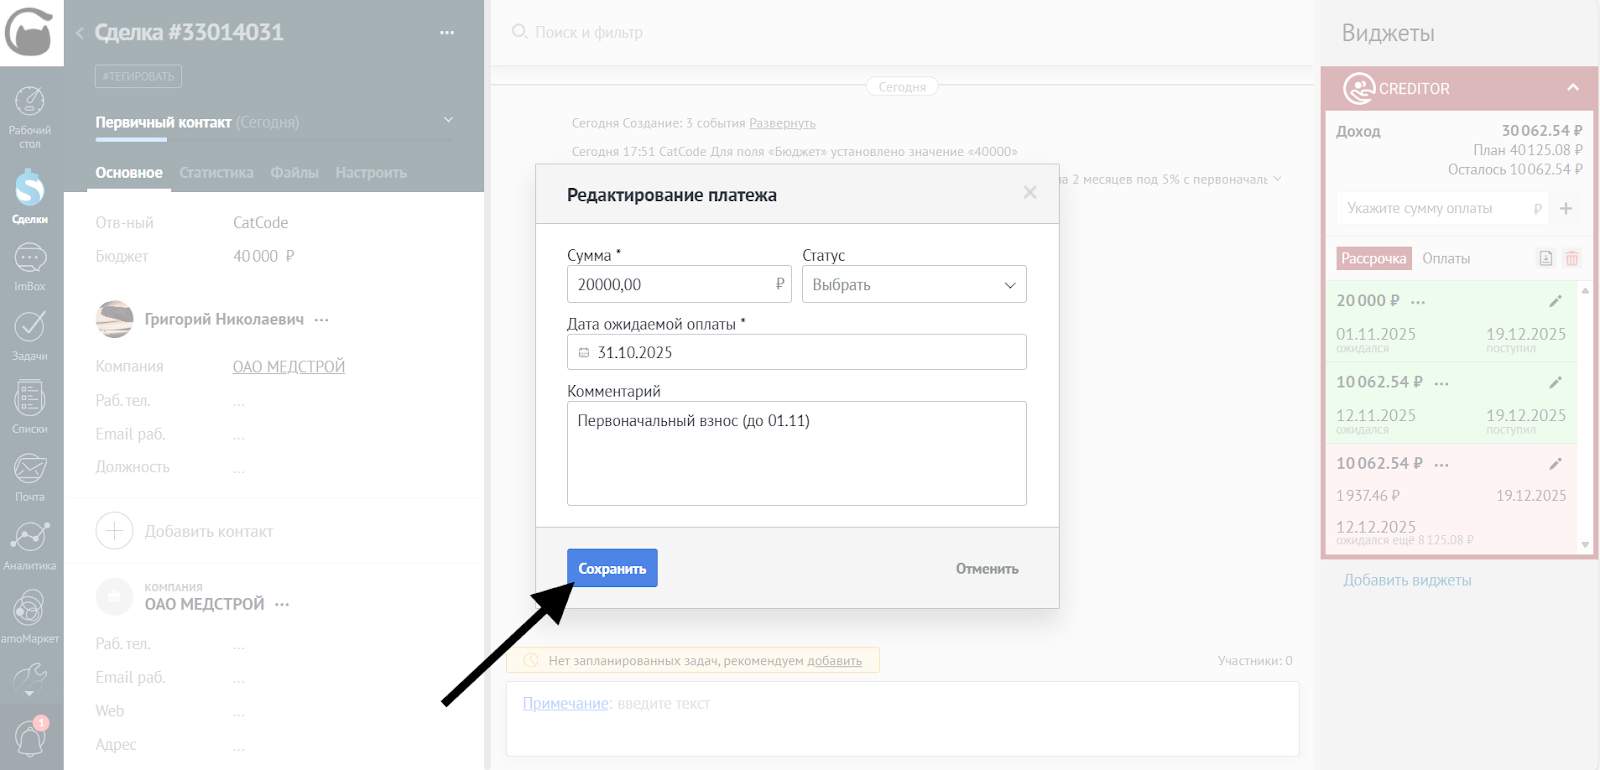Click the Дата ожидаемой оплаты date field
The width and height of the screenshot is (1600, 770).
point(796,353)
